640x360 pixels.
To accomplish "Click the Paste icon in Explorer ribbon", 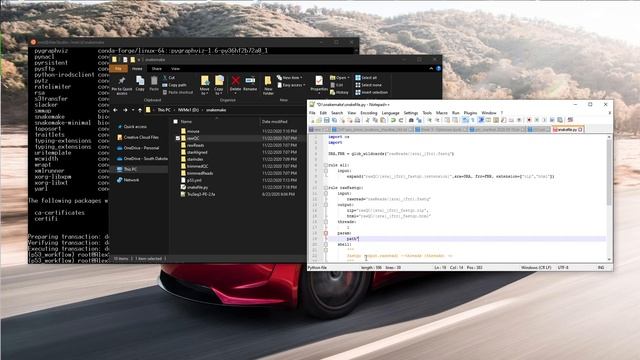I will point(154,83).
